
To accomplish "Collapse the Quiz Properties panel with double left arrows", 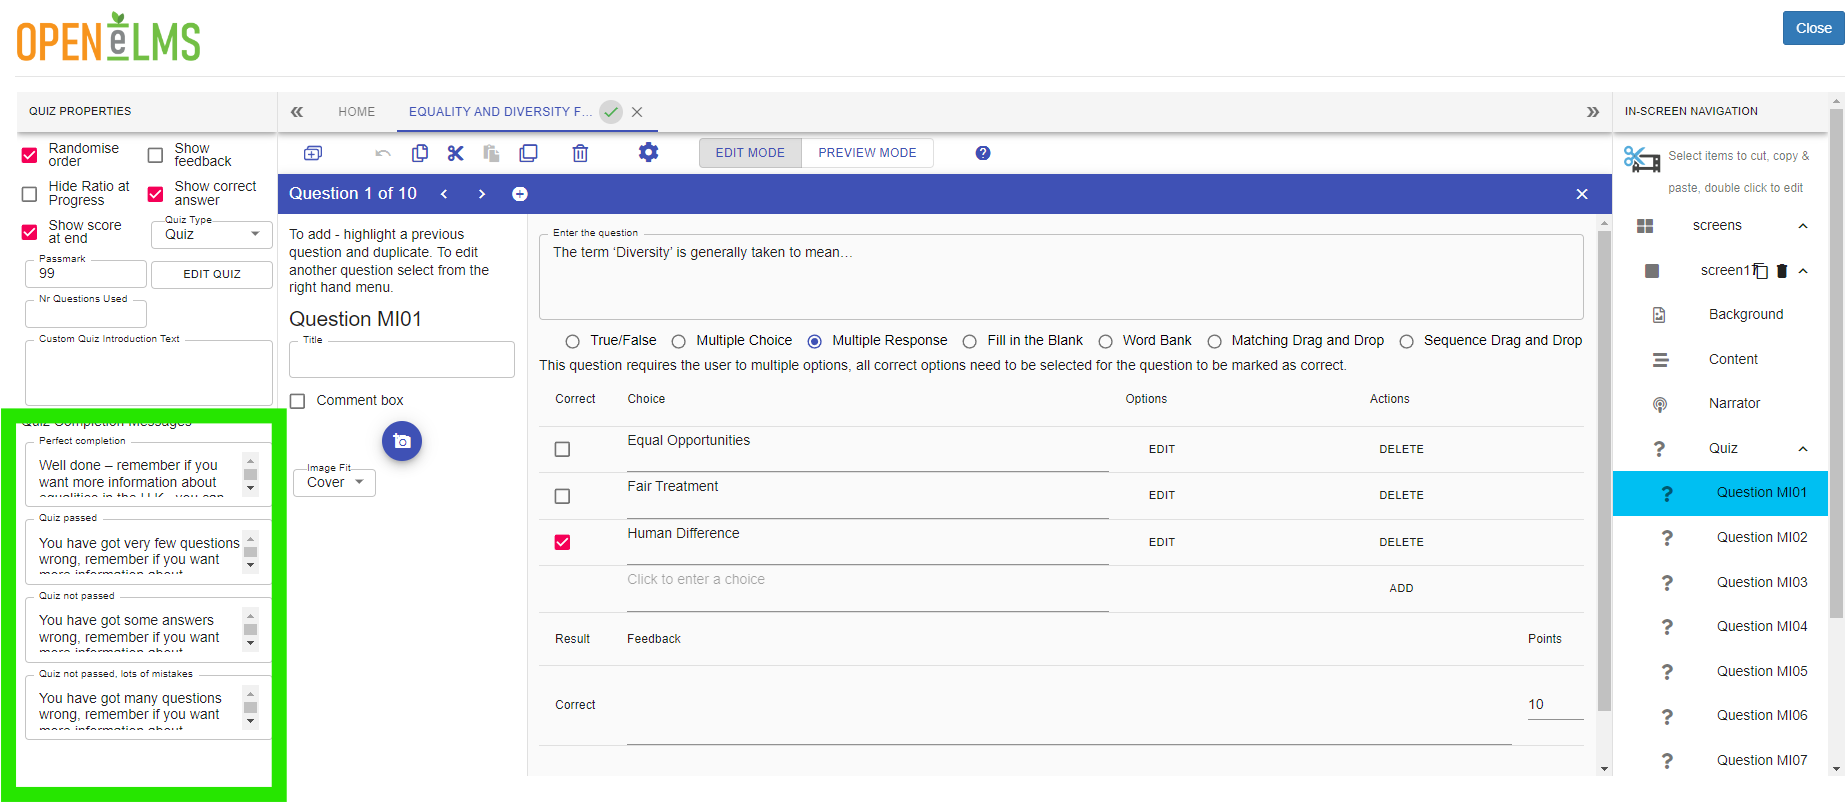I will pyautogui.click(x=297, y=112).
